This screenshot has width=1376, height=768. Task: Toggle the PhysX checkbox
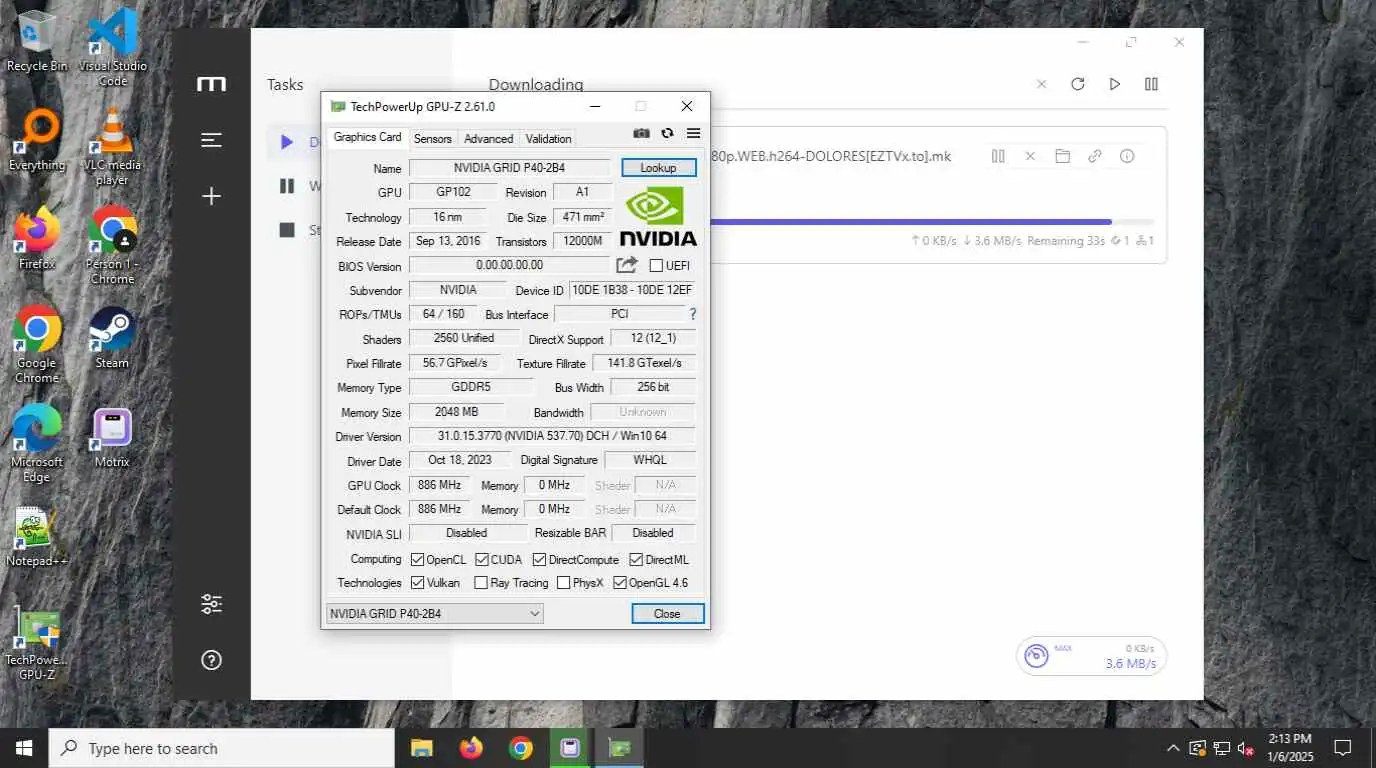[563, 582]
